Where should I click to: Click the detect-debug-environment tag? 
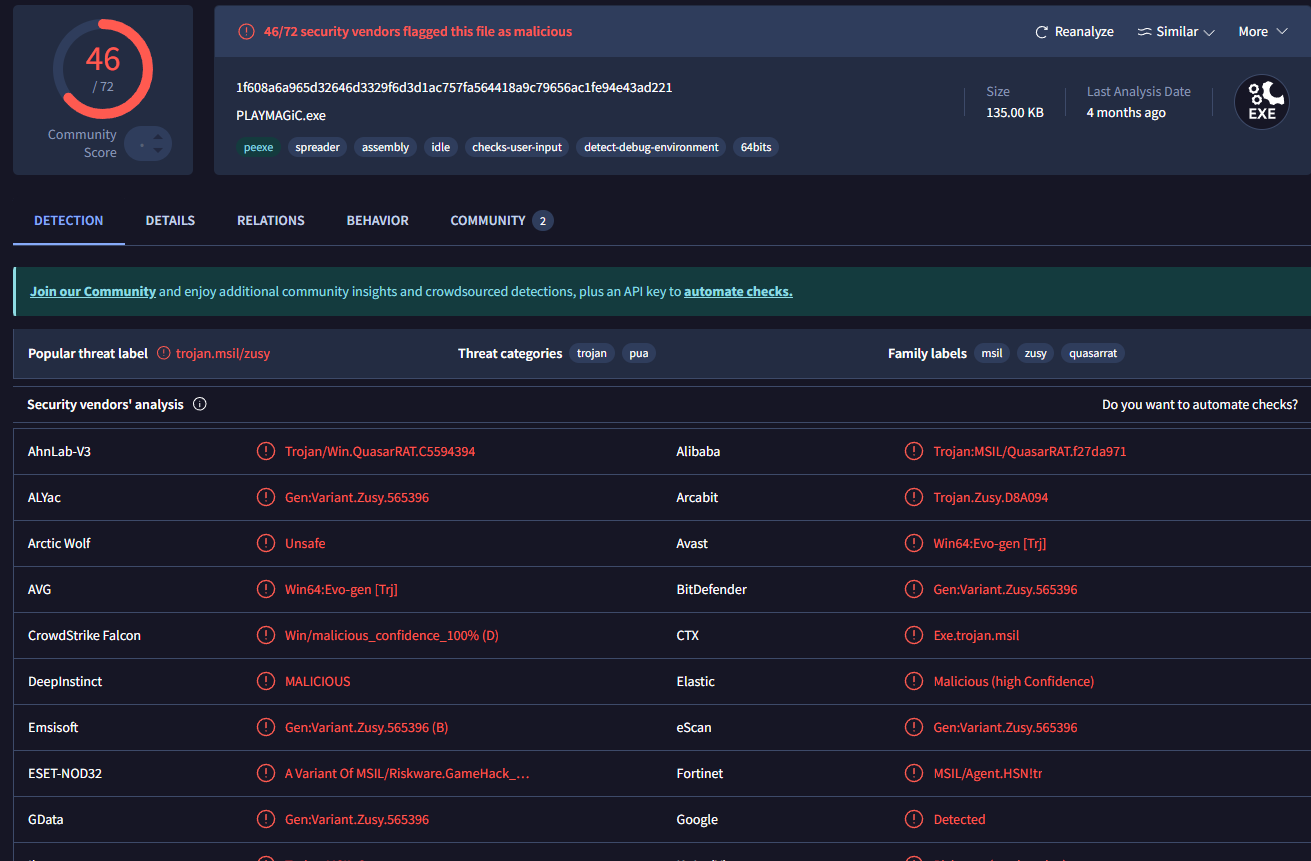tap(651, 147)
